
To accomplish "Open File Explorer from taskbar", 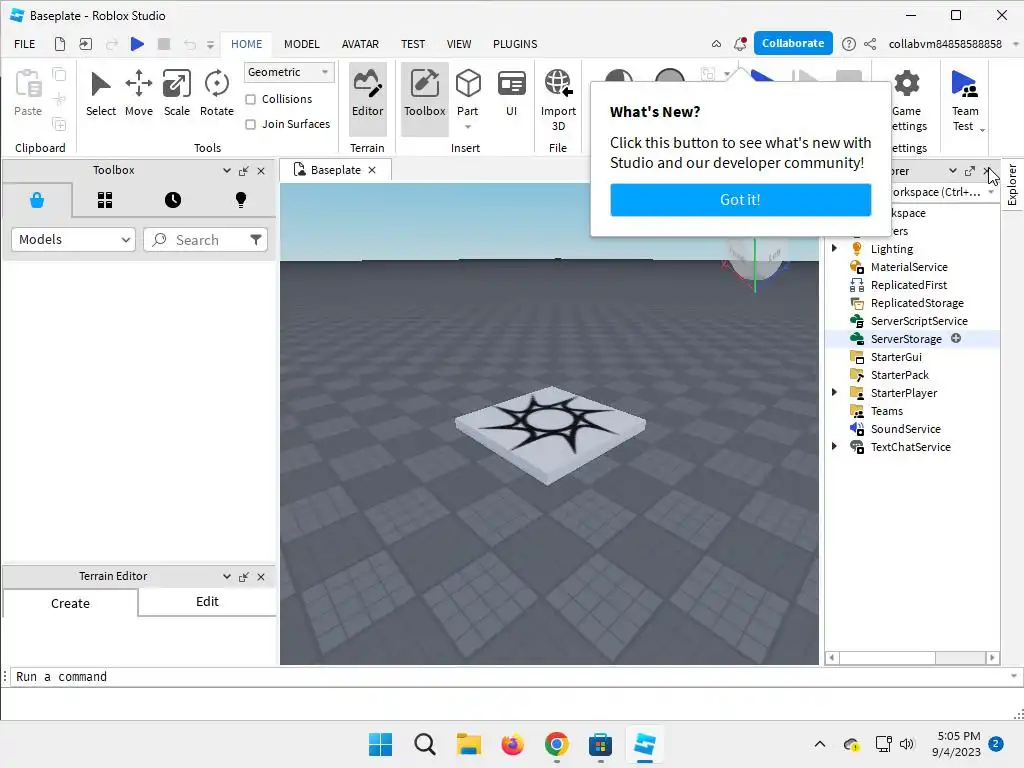I will click(x=468, y=744).
